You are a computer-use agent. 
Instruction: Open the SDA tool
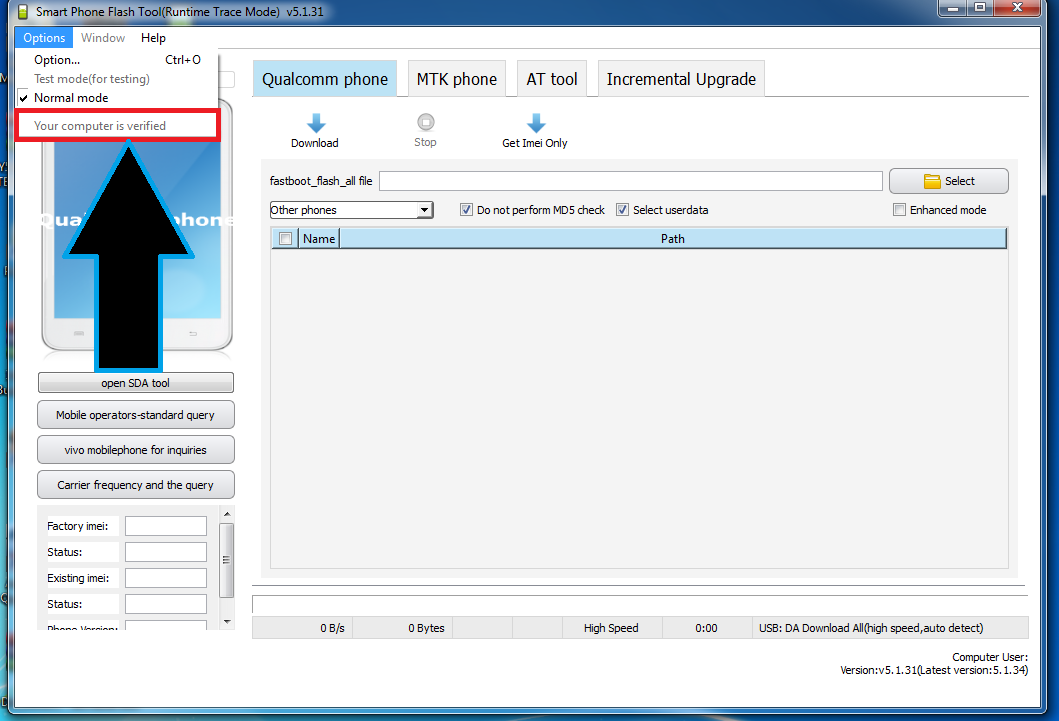[135, 382]
